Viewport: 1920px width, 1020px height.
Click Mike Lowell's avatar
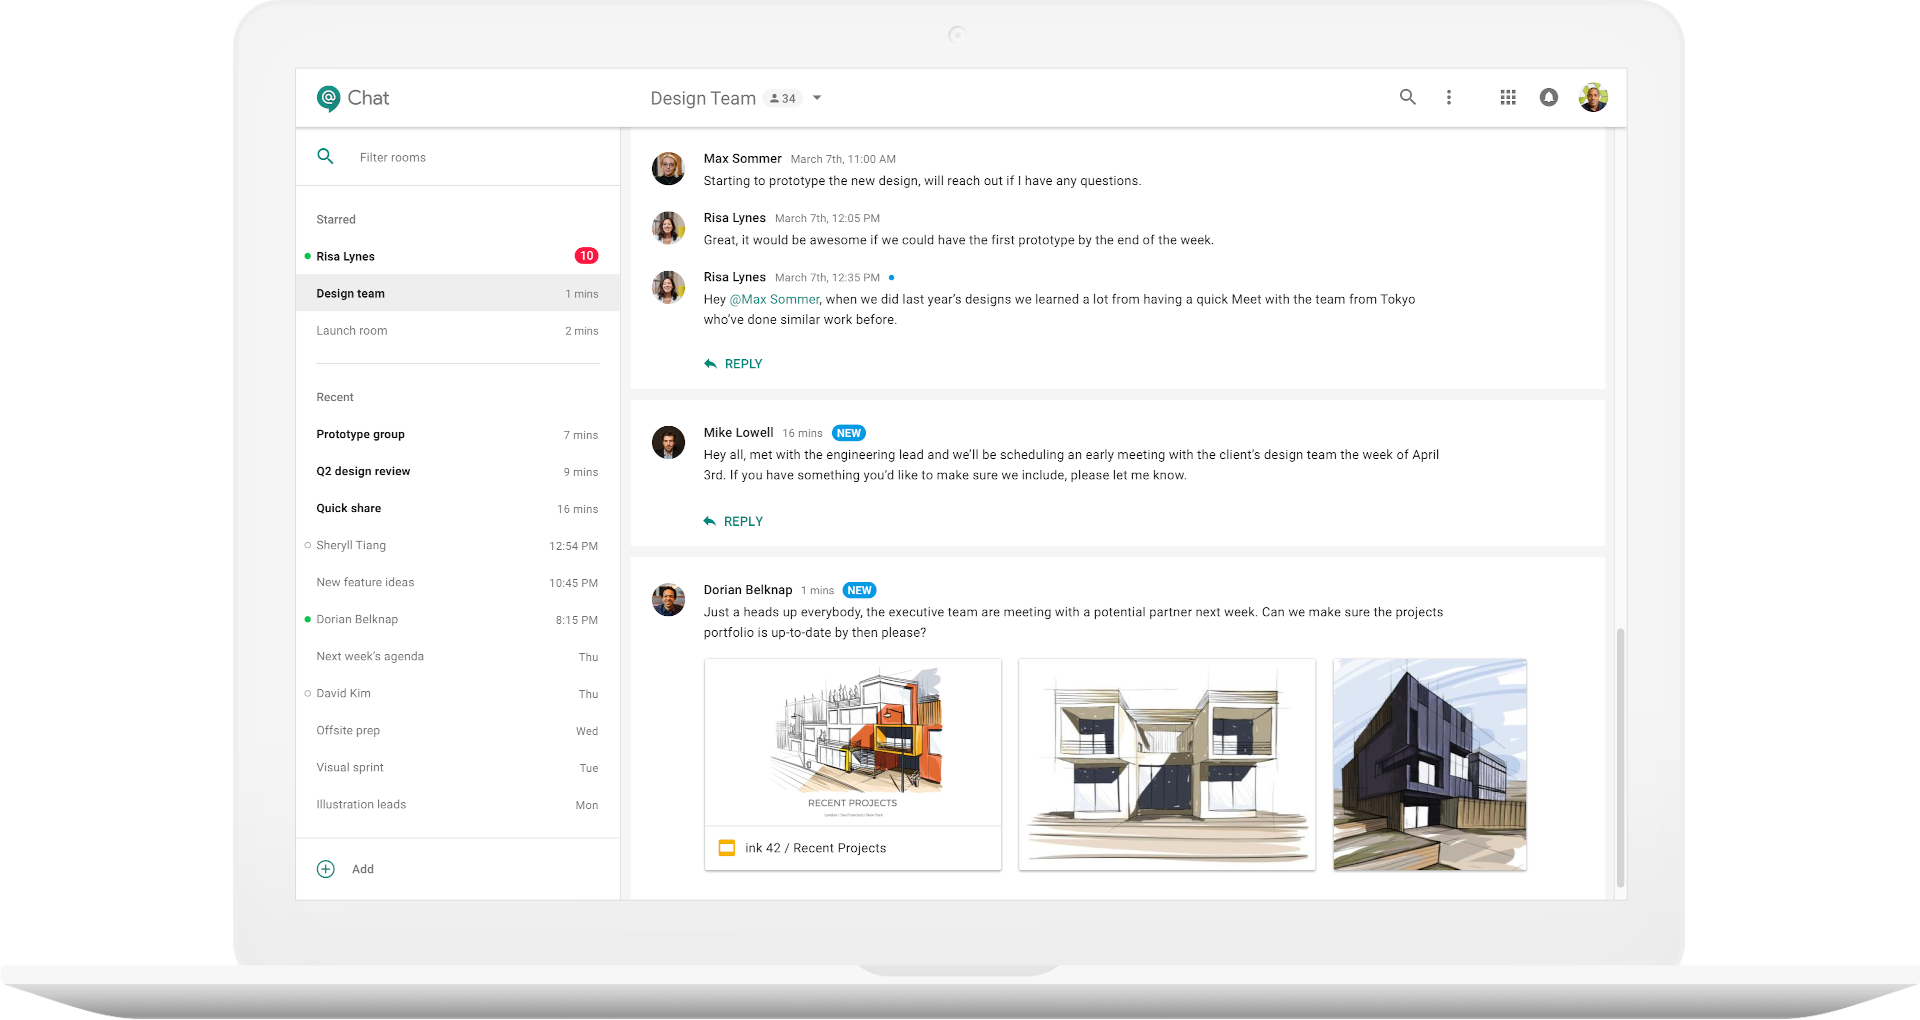[x=668, y=442]
